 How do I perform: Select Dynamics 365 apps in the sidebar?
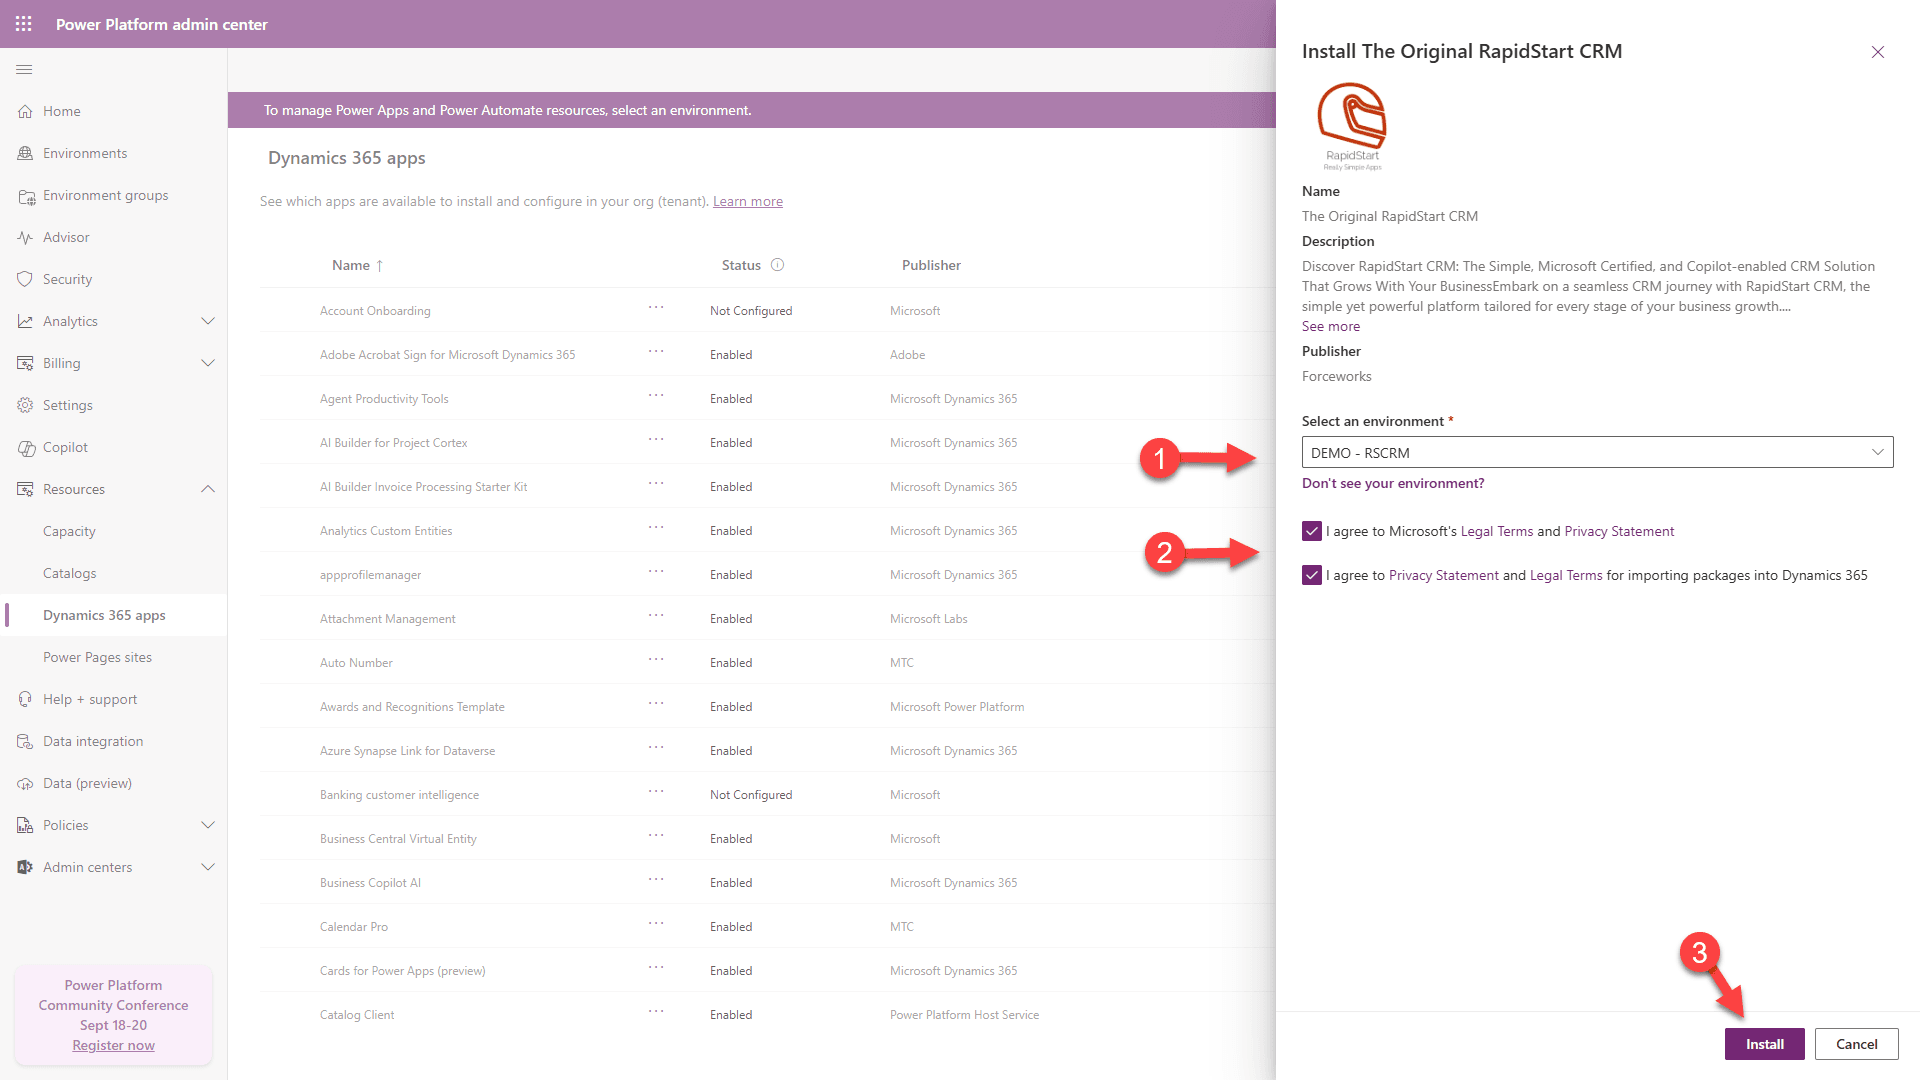104,615
